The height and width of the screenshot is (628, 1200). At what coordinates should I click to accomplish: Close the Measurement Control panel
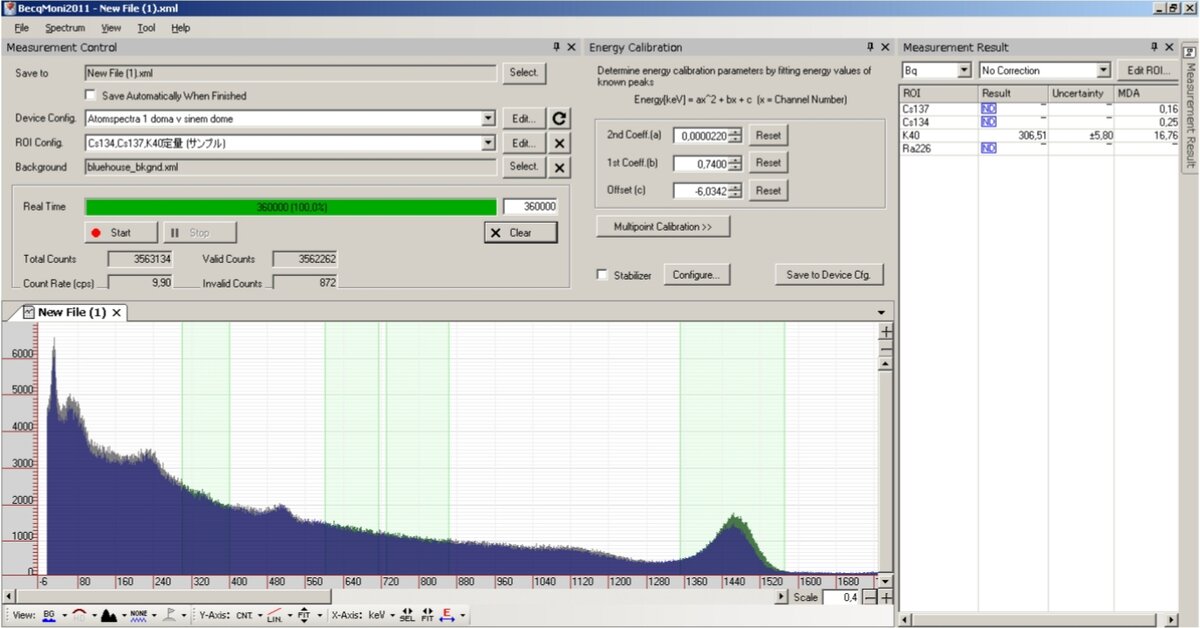click(x=572, y=47)
